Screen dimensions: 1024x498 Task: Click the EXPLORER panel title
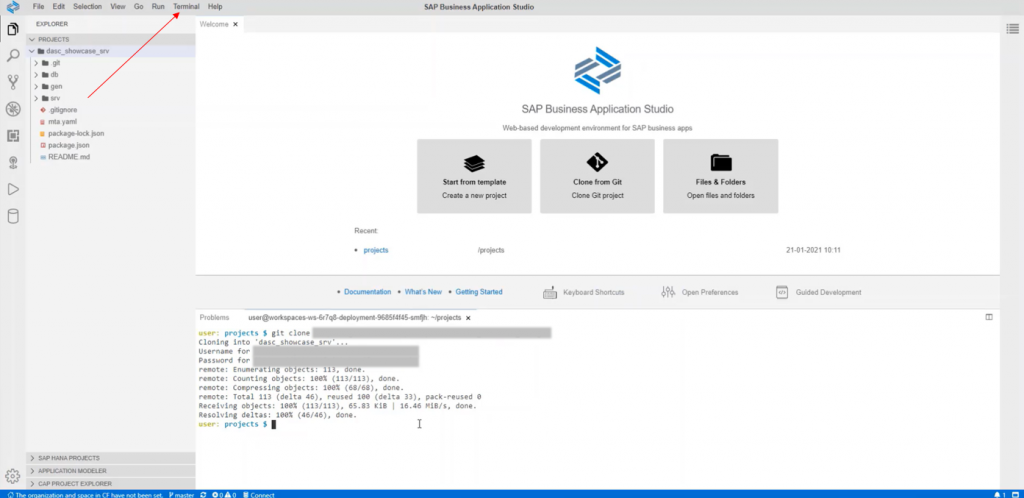[x=52, y=24]
